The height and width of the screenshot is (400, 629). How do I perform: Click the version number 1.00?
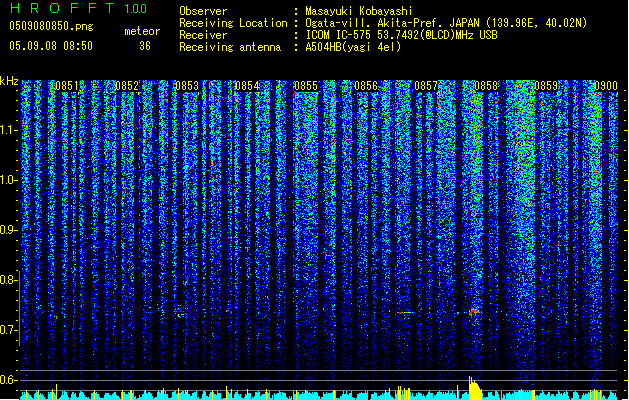(135, 9)
